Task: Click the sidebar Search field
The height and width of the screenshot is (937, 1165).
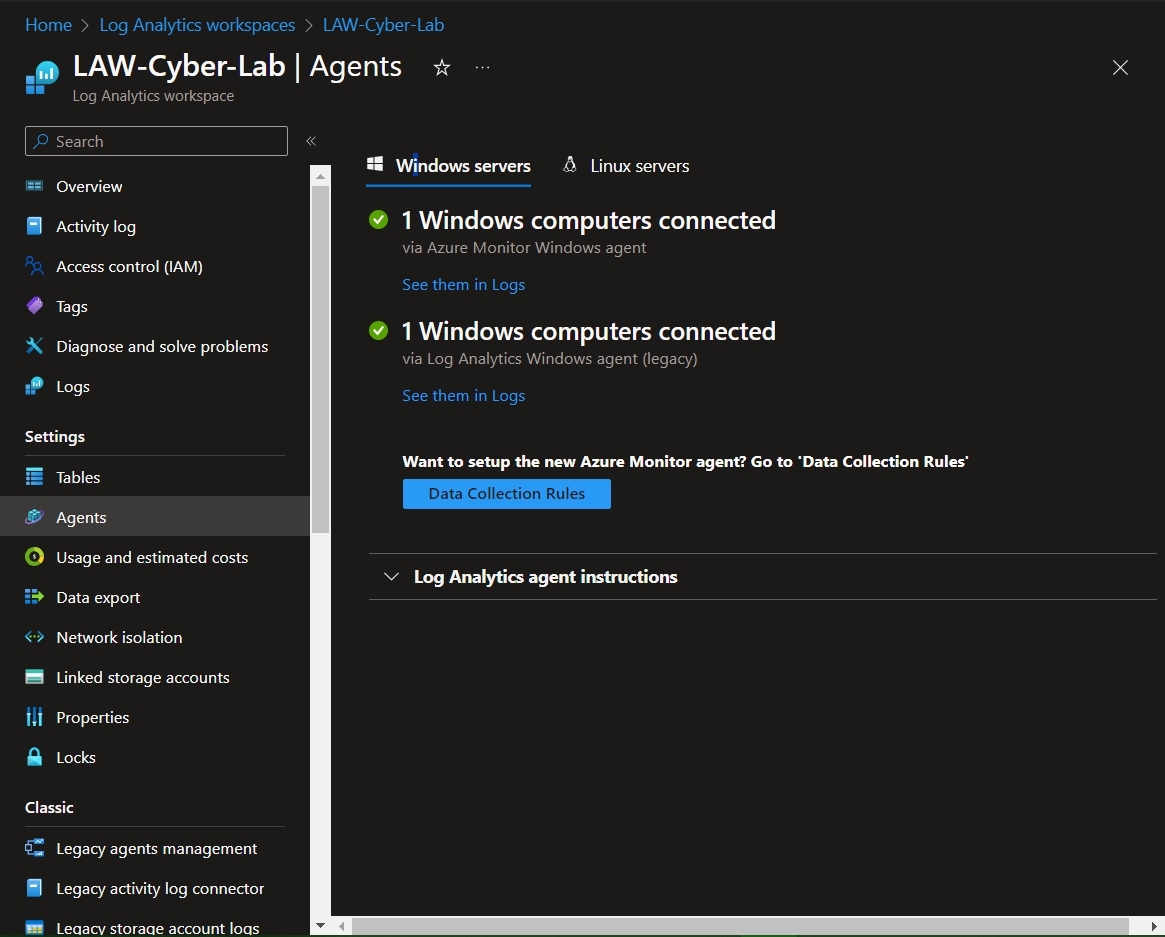Action: 156,141
